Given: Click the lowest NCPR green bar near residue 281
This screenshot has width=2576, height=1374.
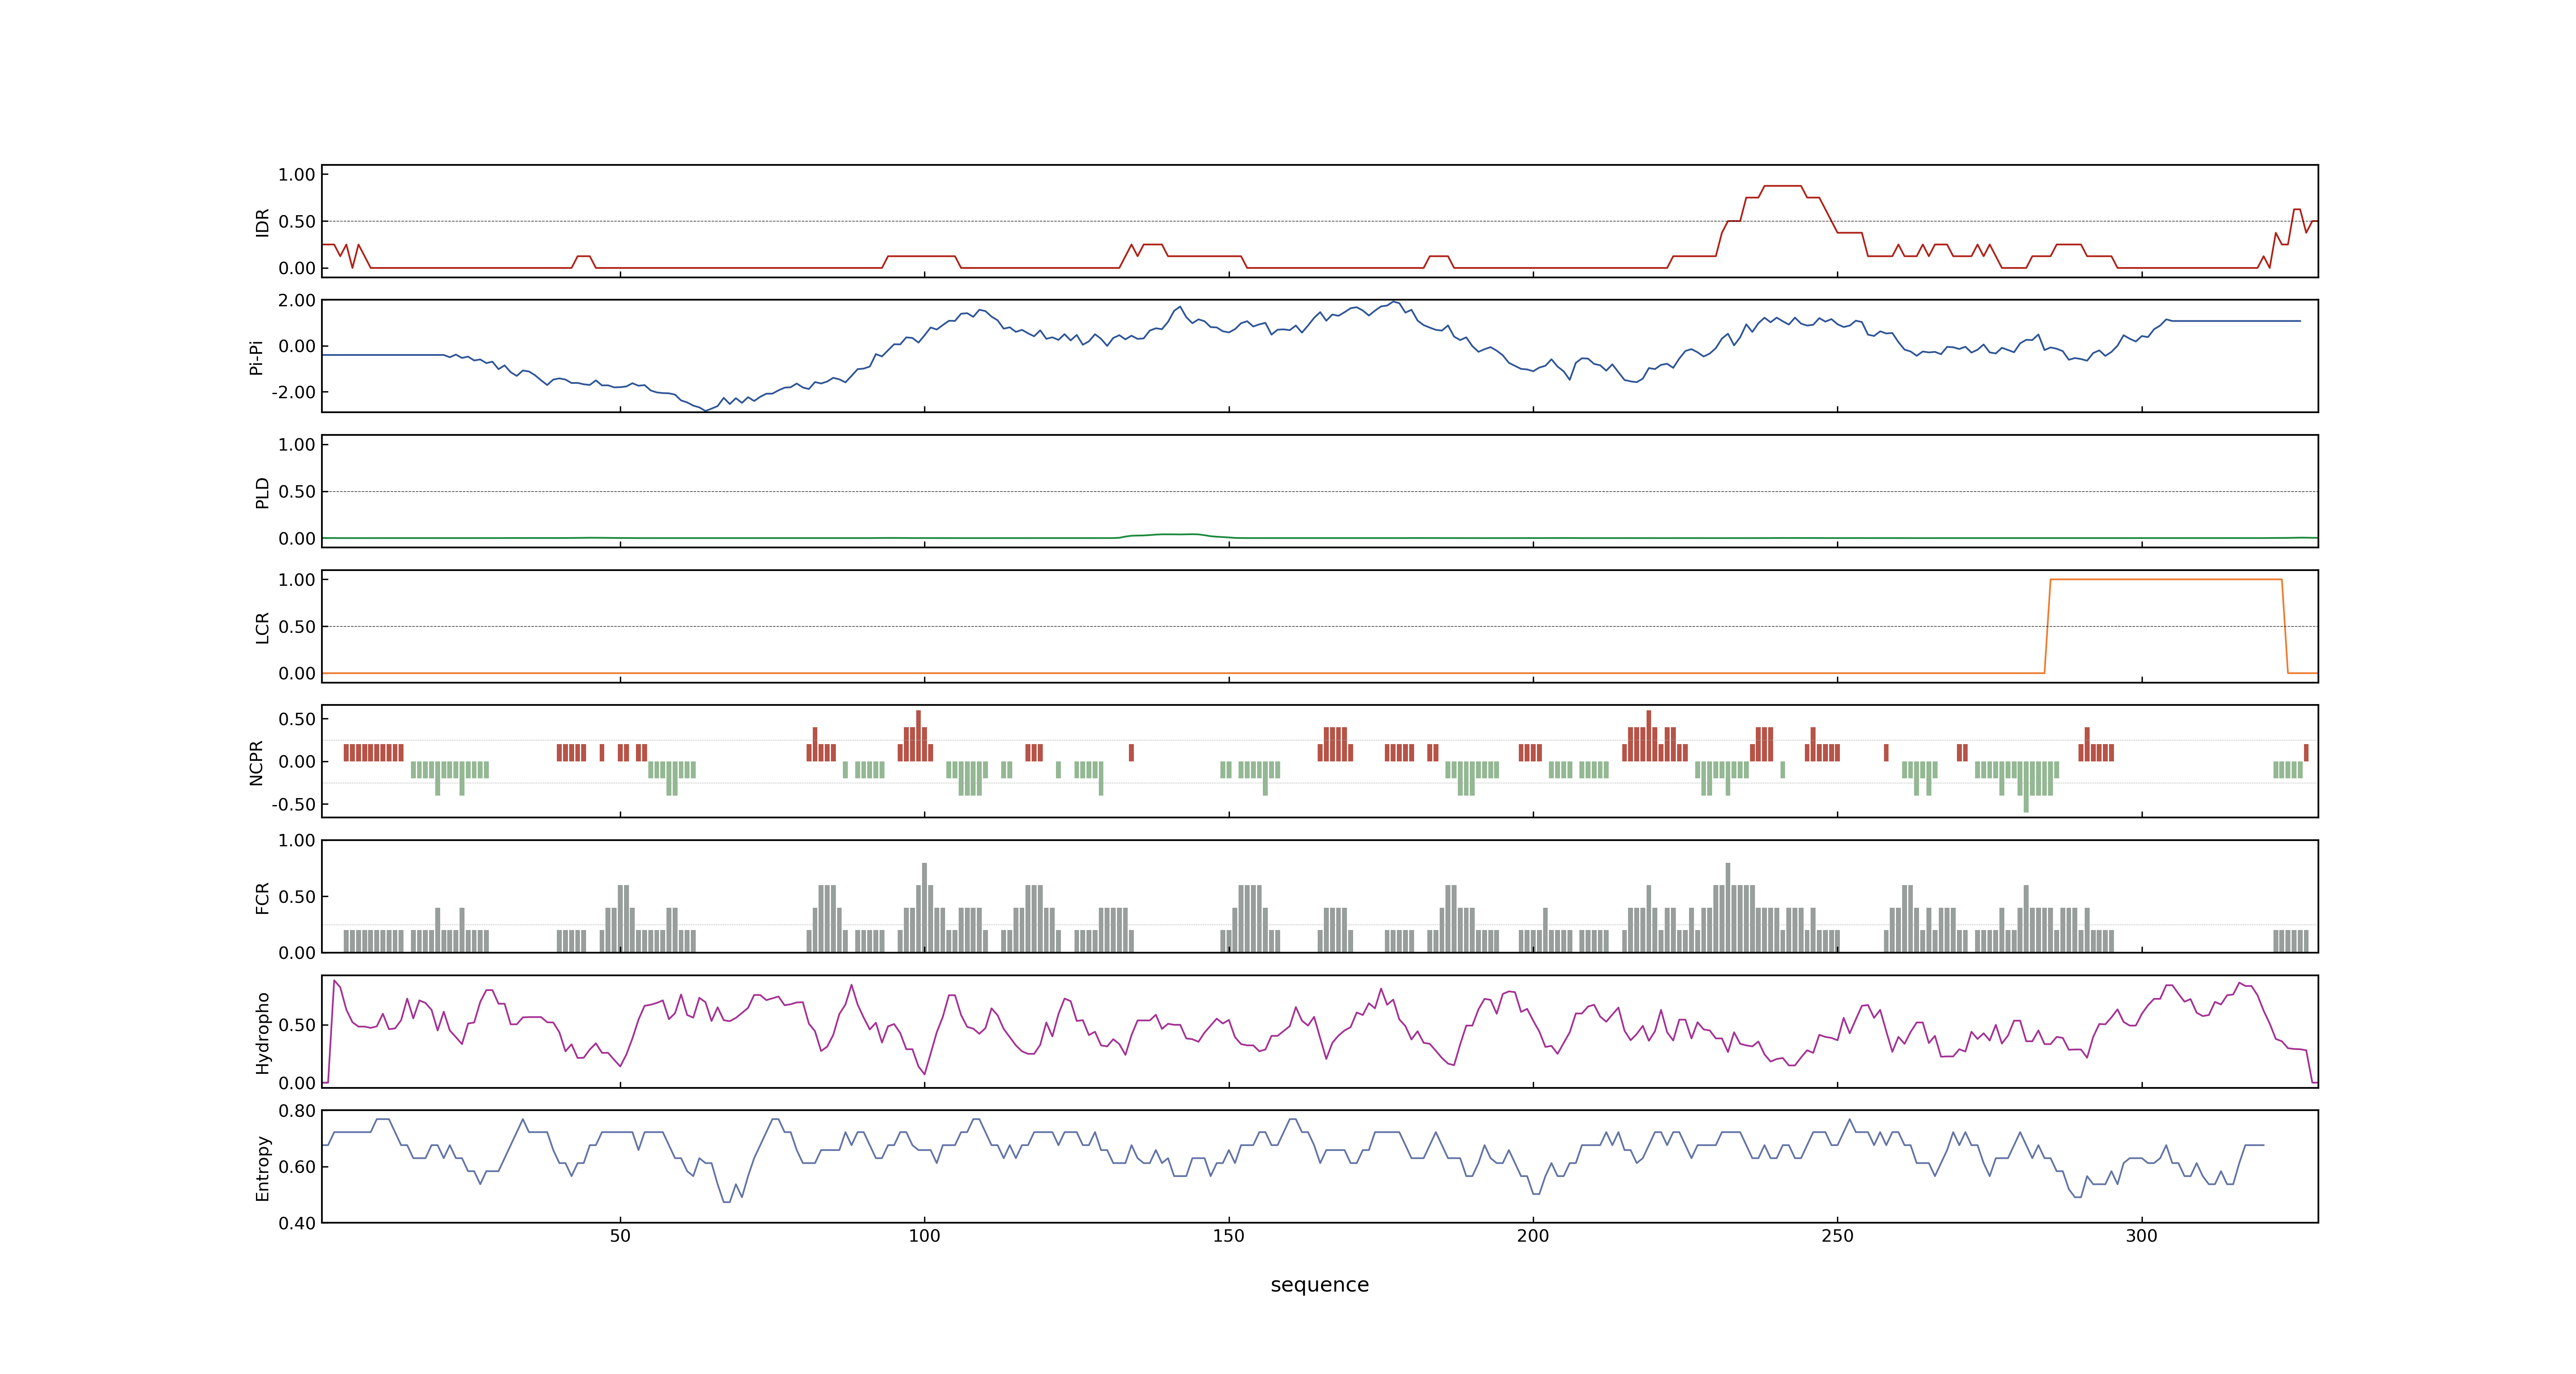Looking at the screenshot, I should click(x=2026, y=787).
